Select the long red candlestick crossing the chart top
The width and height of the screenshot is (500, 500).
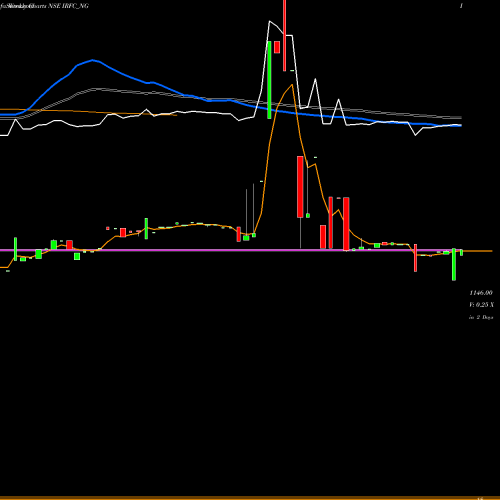284,35
